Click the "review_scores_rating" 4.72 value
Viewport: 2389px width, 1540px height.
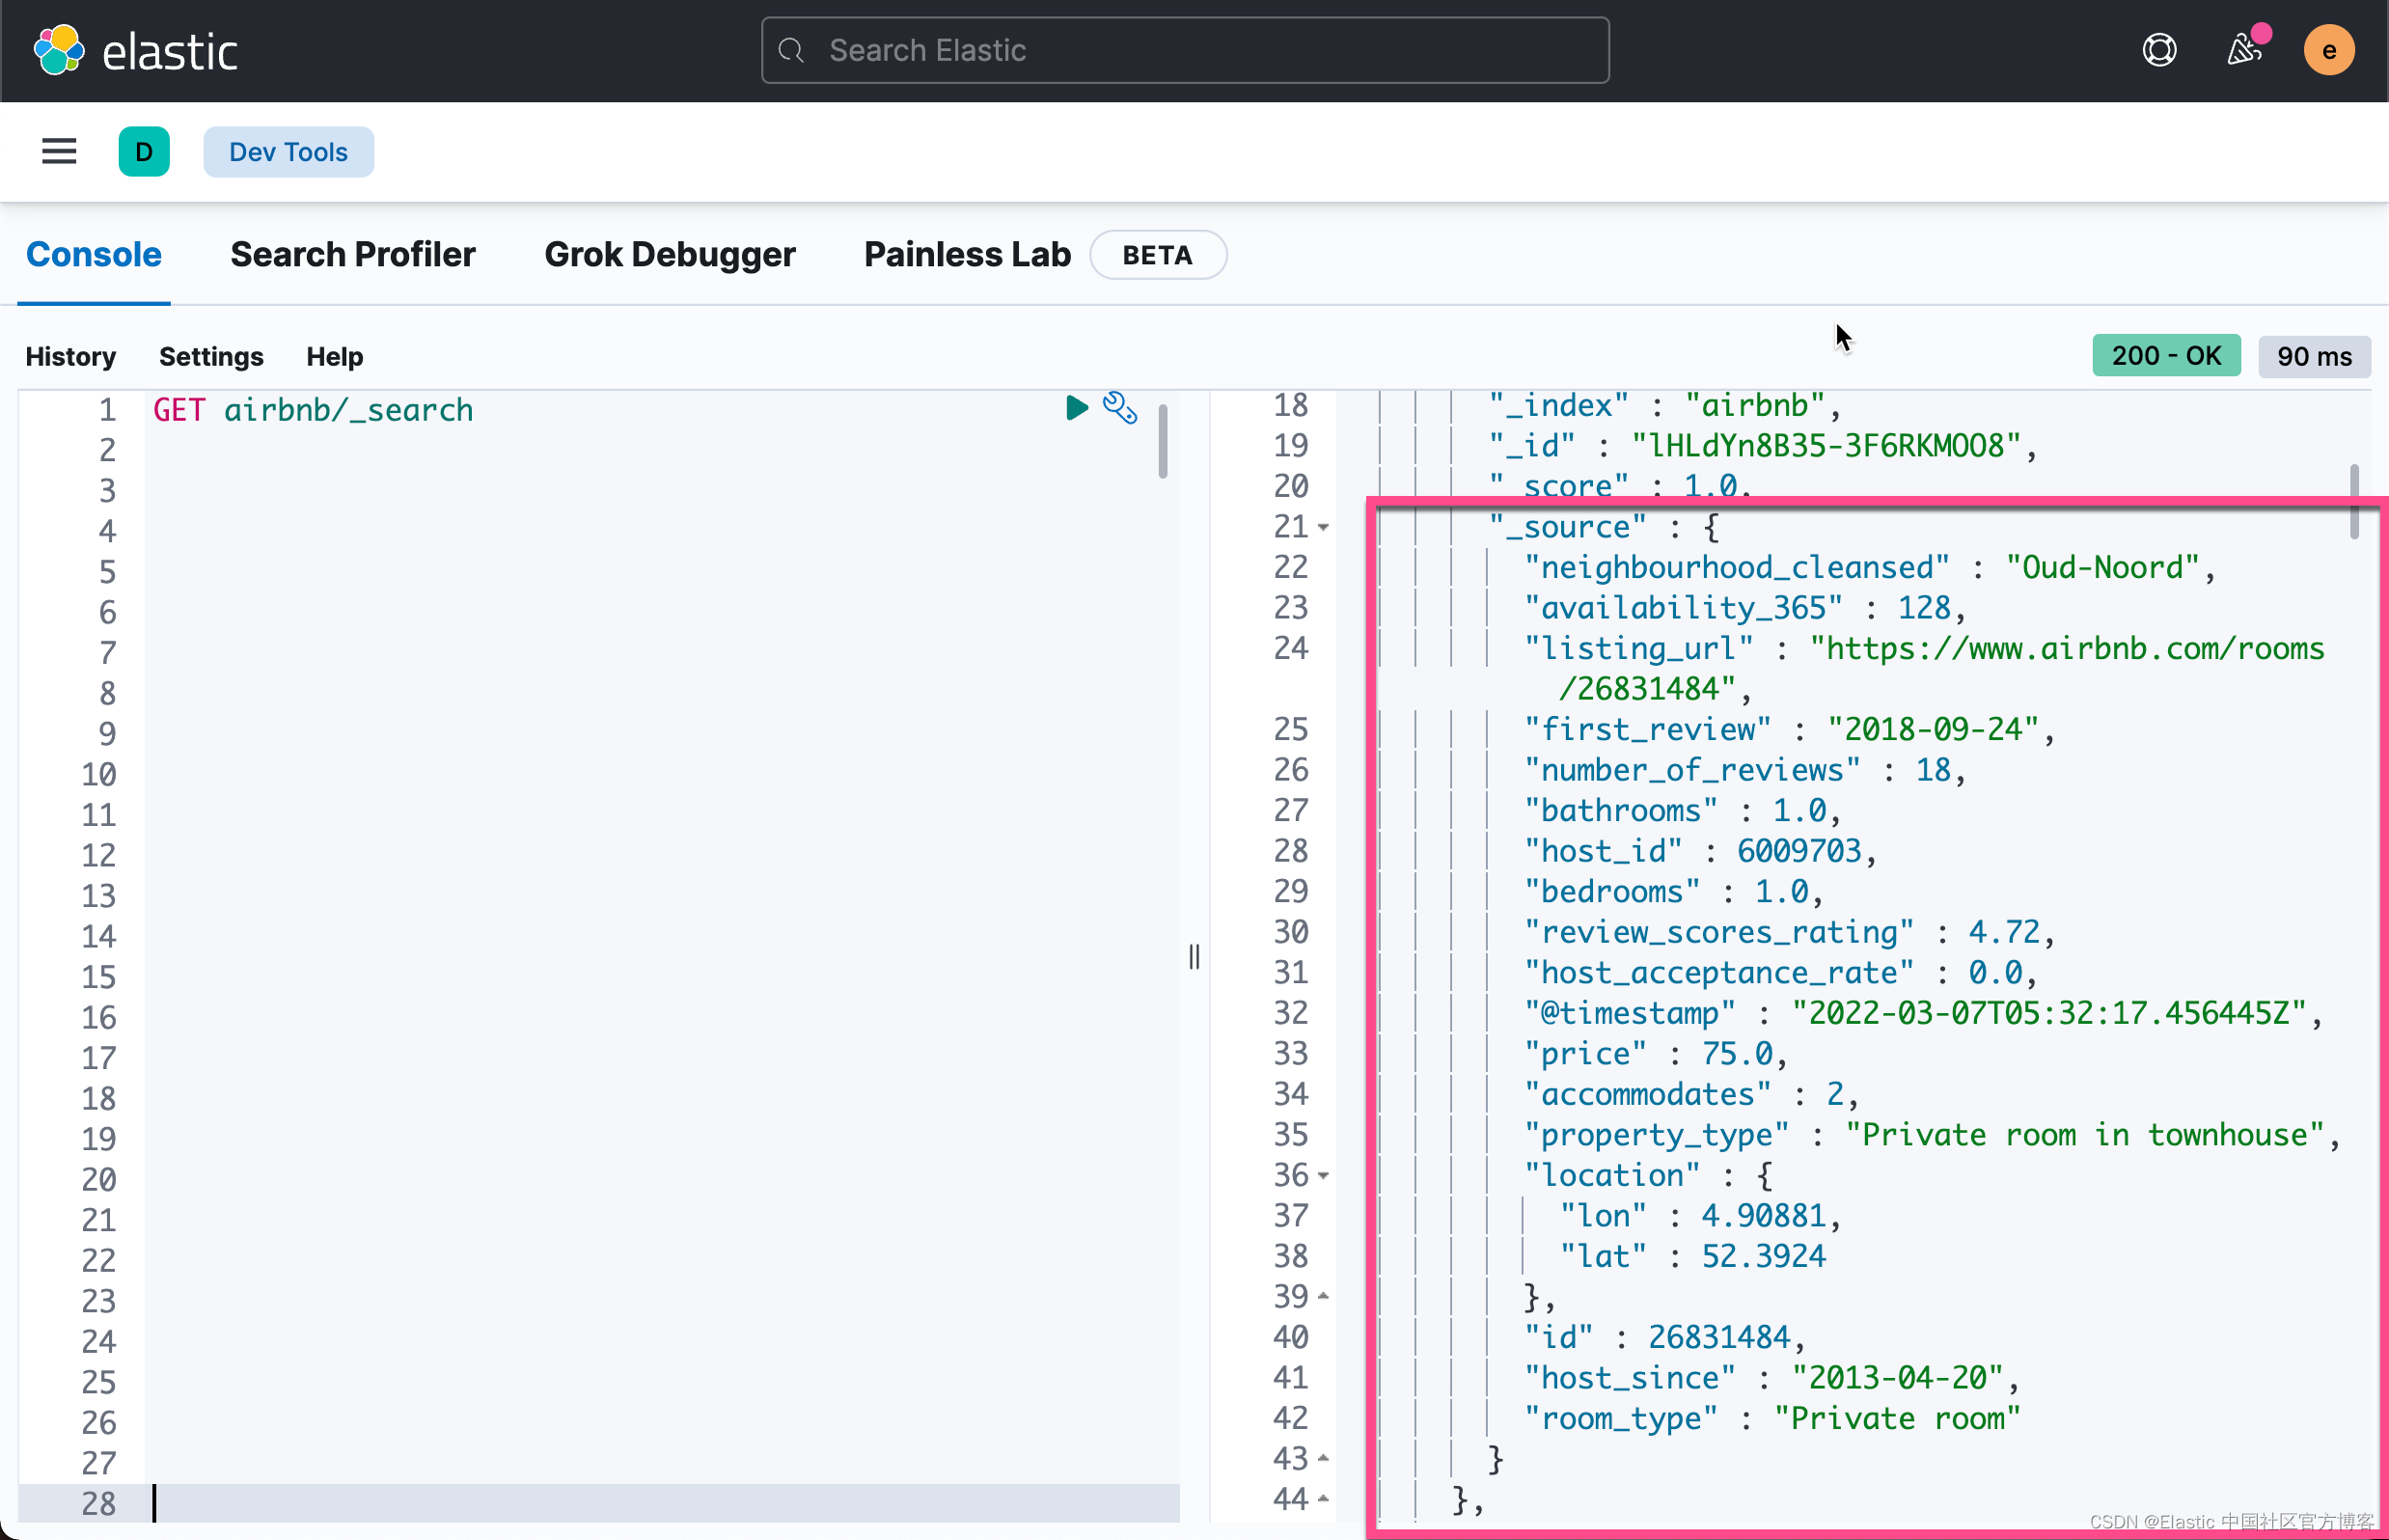(x=2004, y=932)
